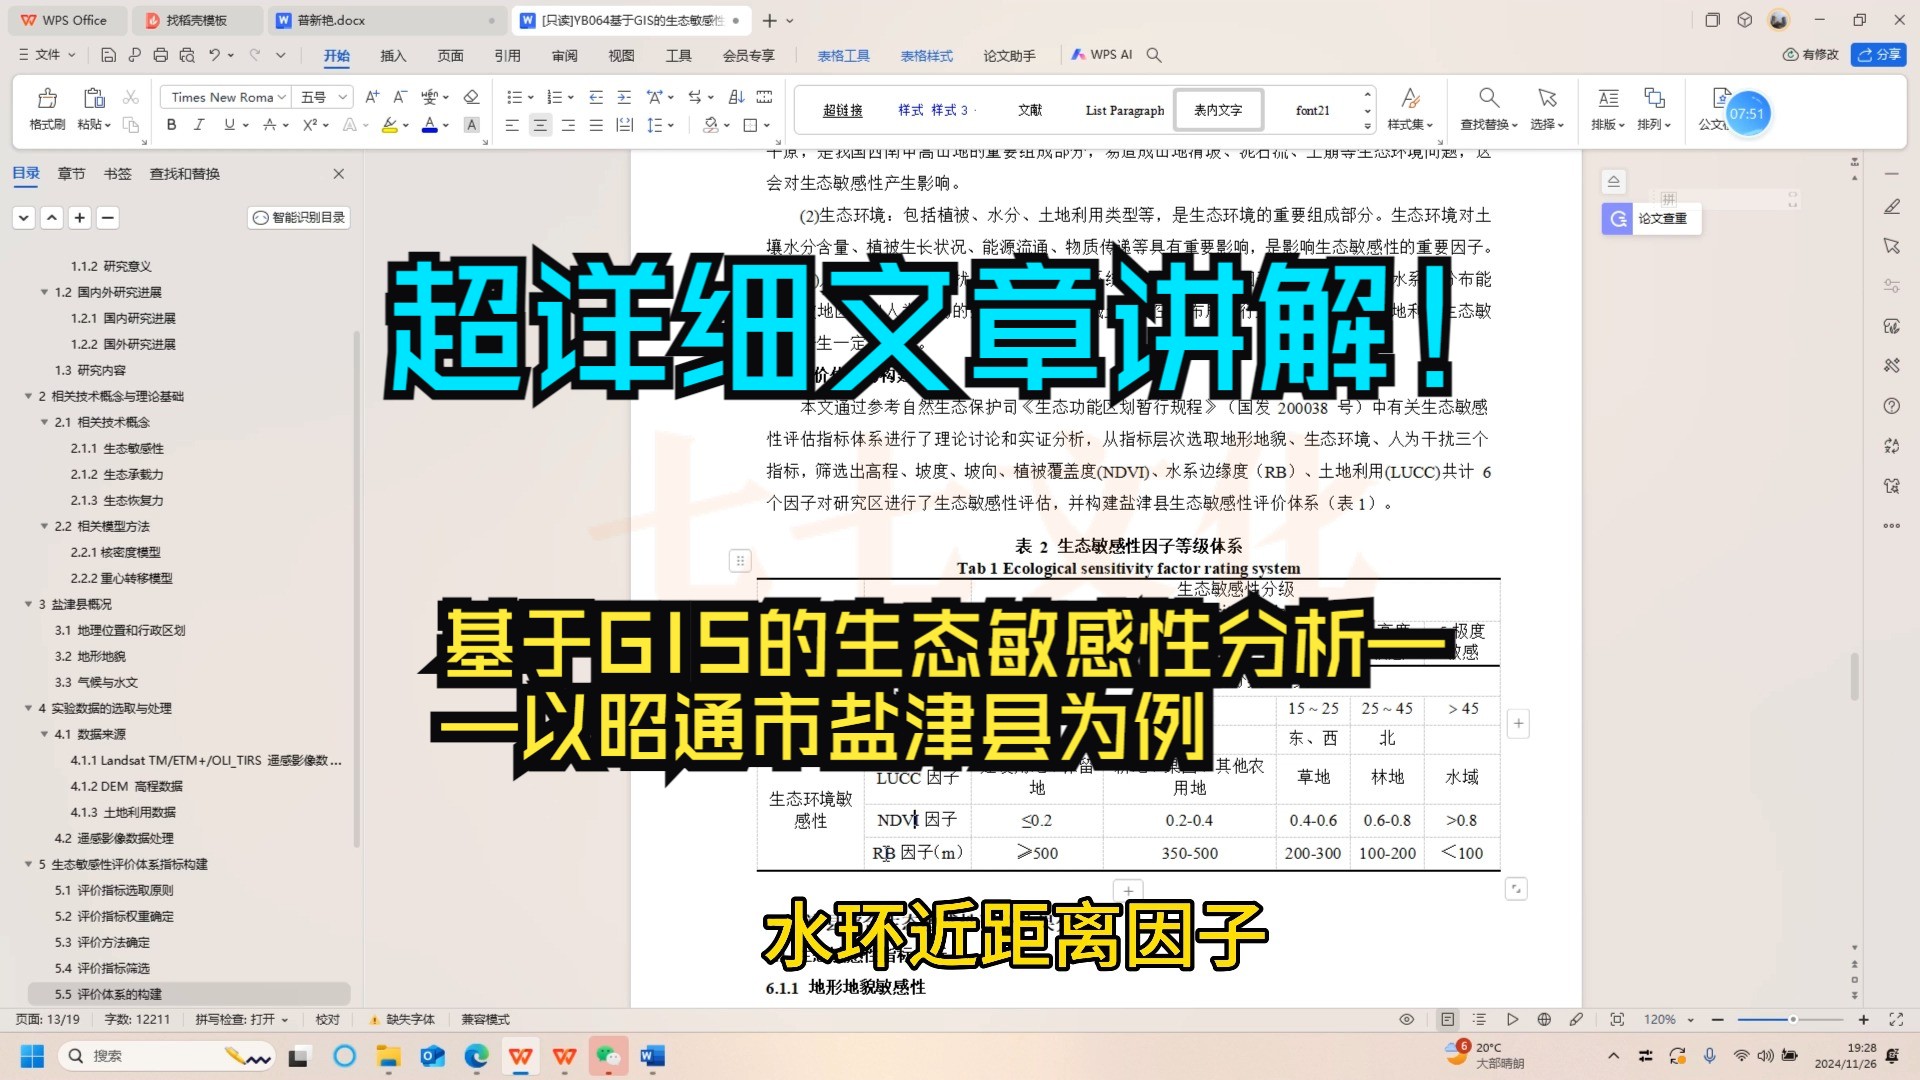Switch to outline view icon in status bar
The image size is (1920, 1080).
(x=1479, y=1019)
